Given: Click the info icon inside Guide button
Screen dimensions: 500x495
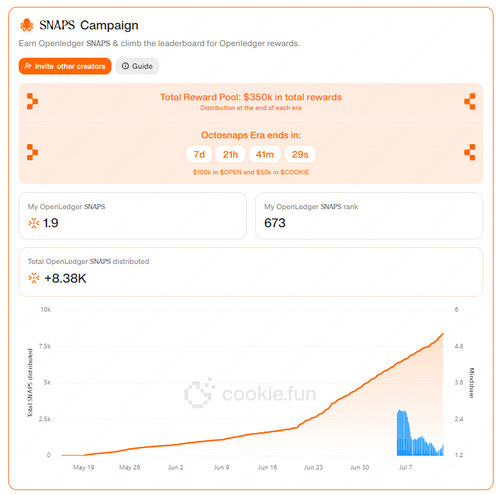Looking at the screenshot, I should pos(125,66).
